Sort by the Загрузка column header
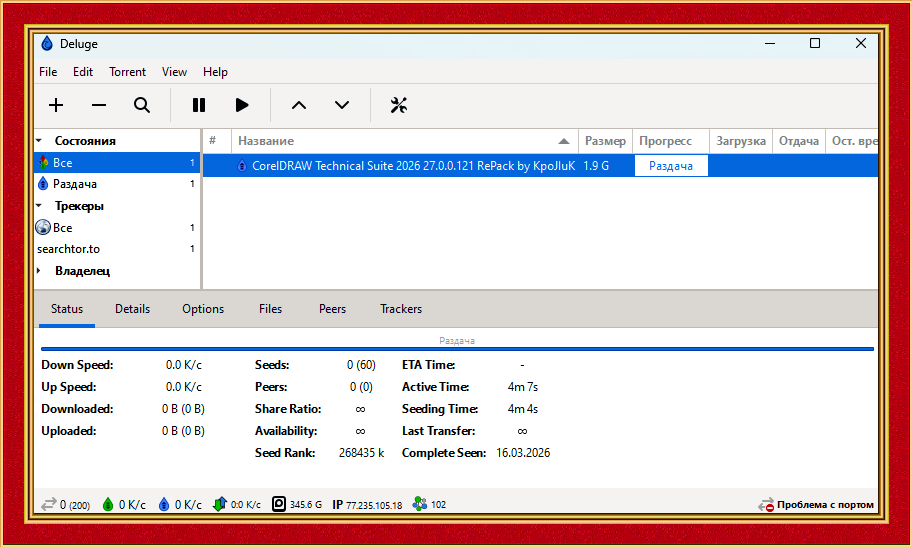 (740, 141)
